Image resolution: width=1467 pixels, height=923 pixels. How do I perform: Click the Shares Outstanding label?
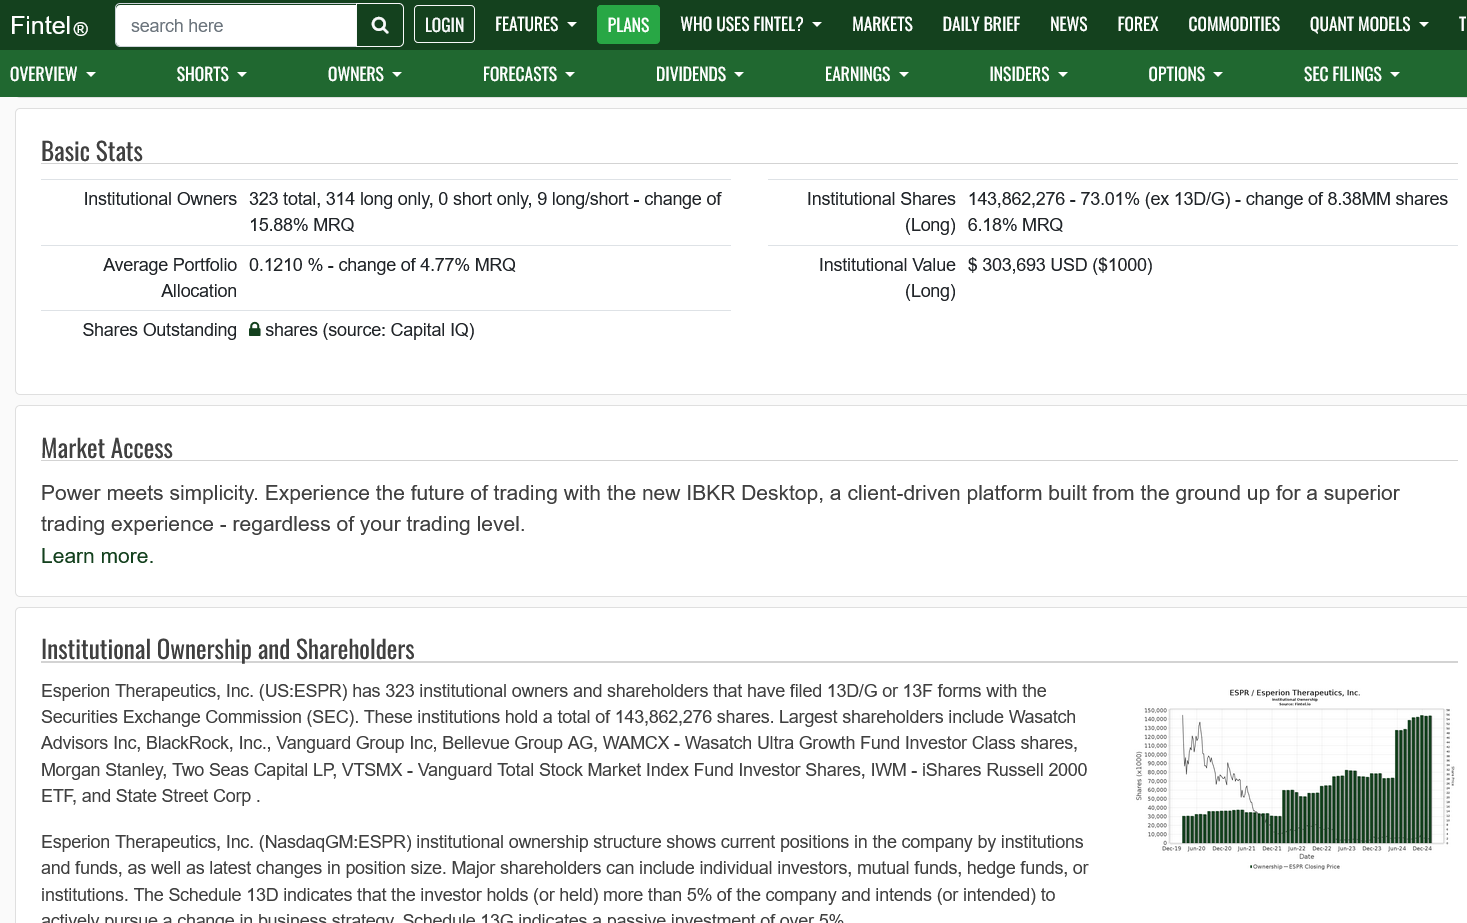160,330
